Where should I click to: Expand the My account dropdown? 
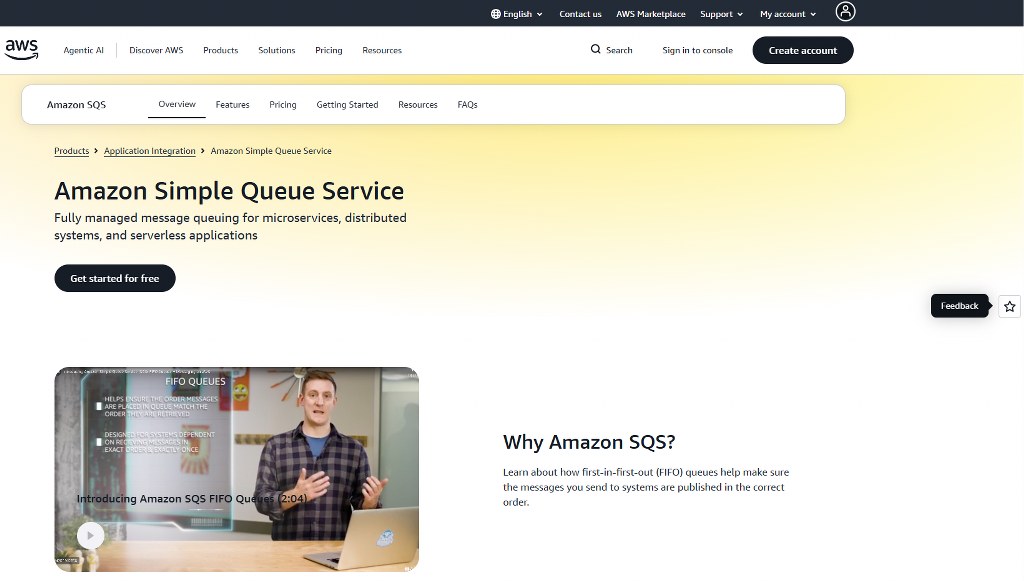(x=788, y=14)
